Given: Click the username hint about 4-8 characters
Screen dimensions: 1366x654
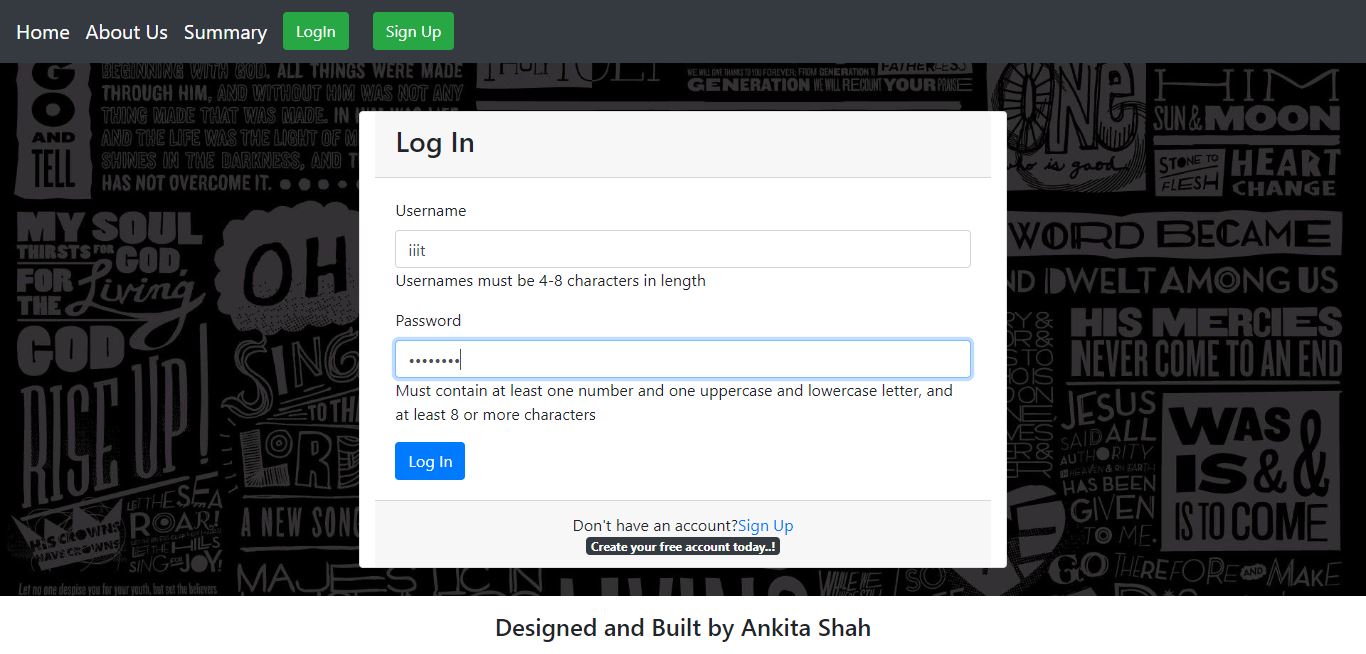Looking at the screenshot, I should [551, 281].
